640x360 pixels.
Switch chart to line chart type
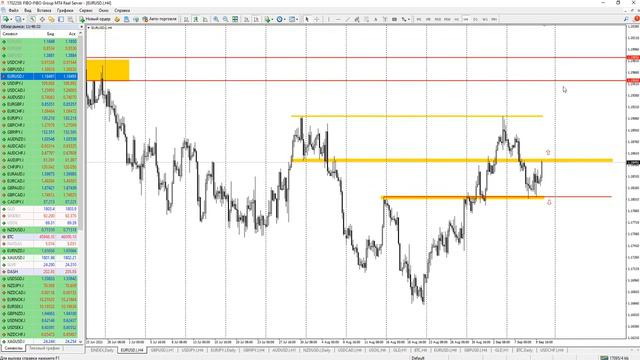[205, 19]
